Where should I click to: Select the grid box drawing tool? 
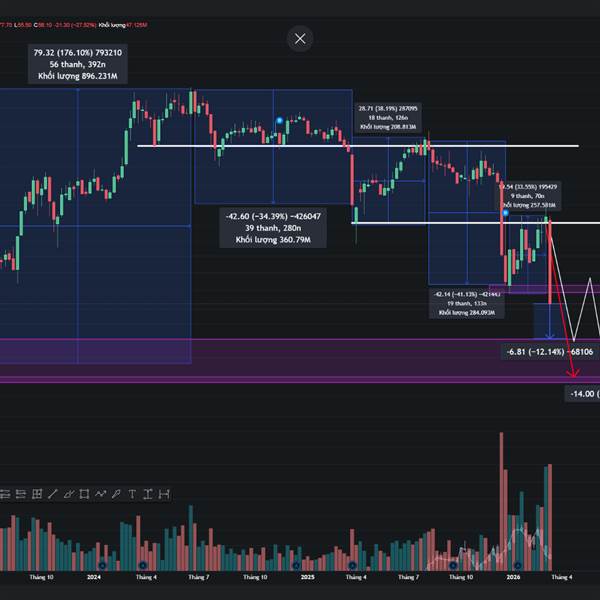[x=37, y=494]
